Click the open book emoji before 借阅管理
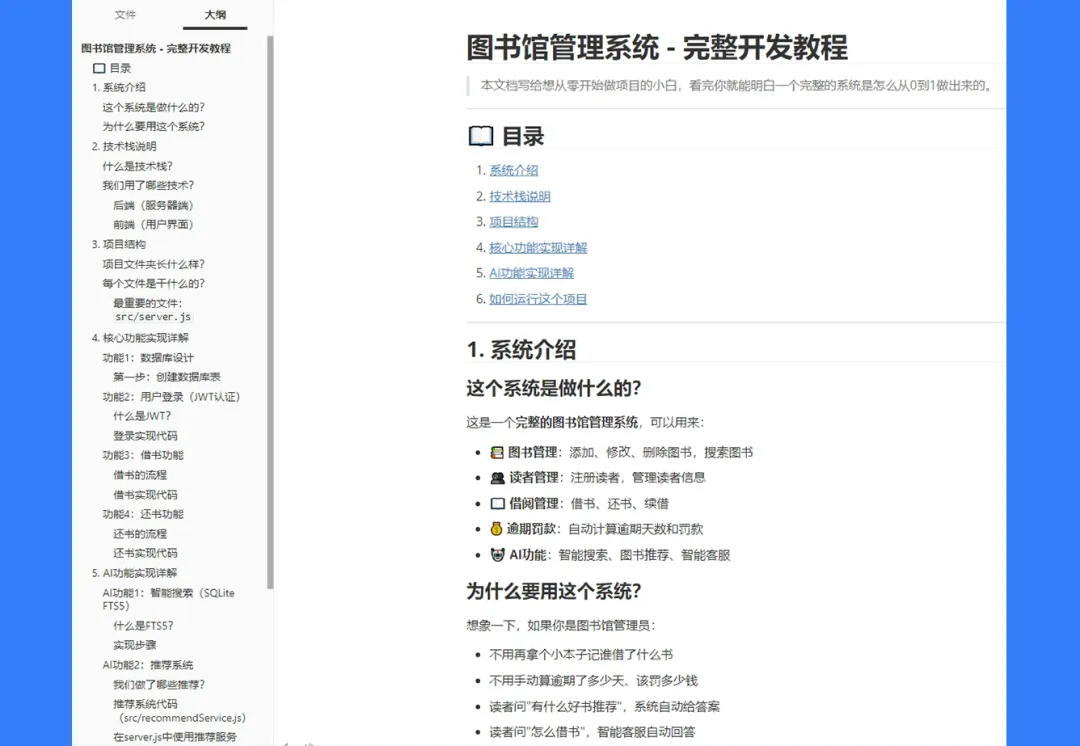The width and height of the screenshot is (1080, 746). pyautogui.click(x=497, y=504)
